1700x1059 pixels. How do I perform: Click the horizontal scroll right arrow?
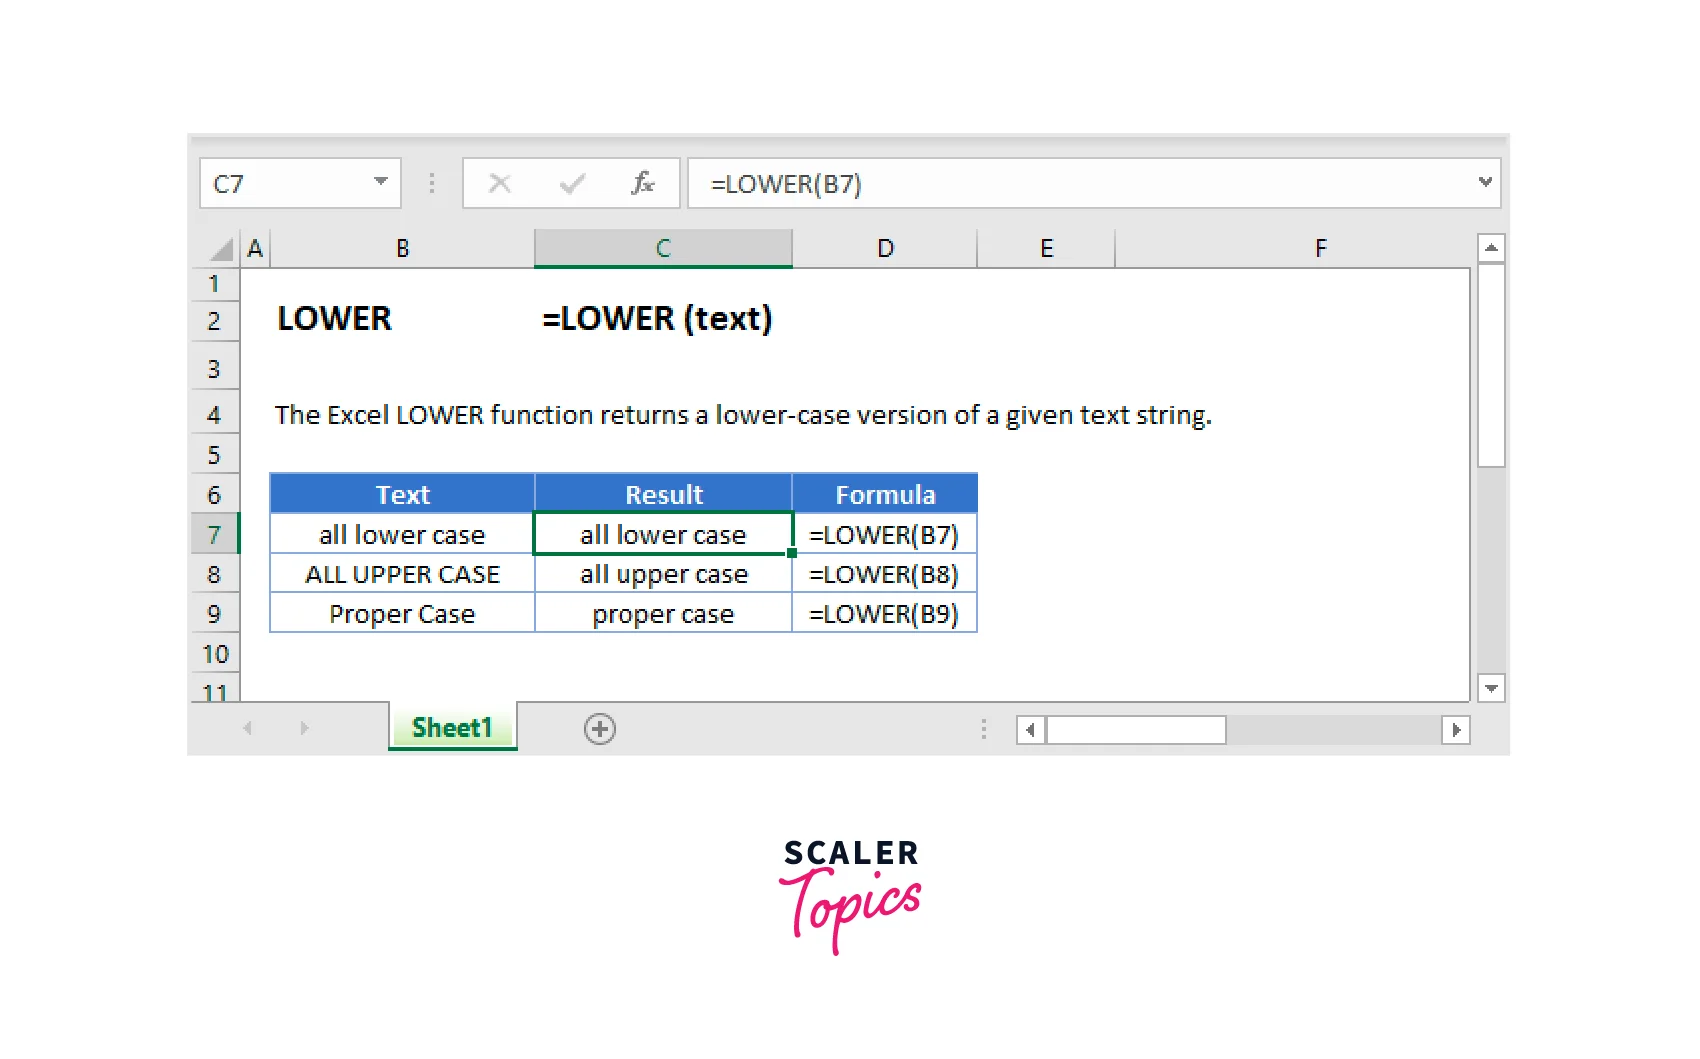[1456, 730]
